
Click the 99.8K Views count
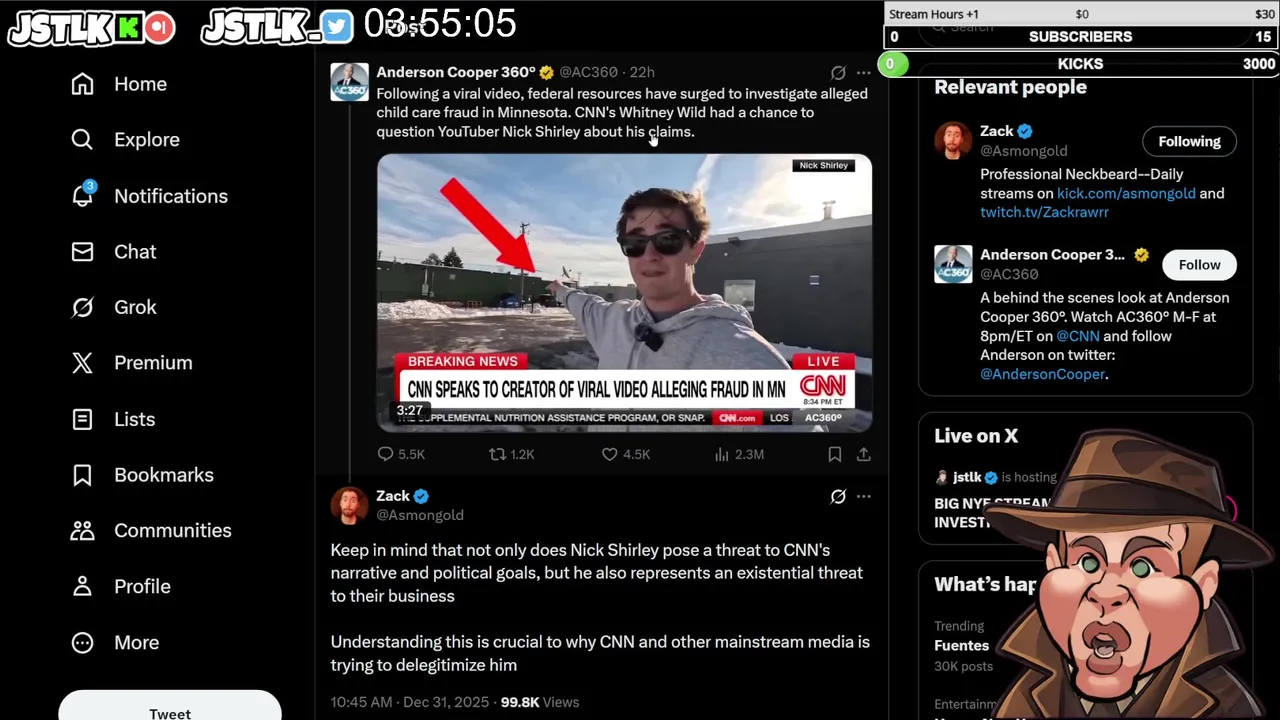pyautogui.click(x=540, y=702)
